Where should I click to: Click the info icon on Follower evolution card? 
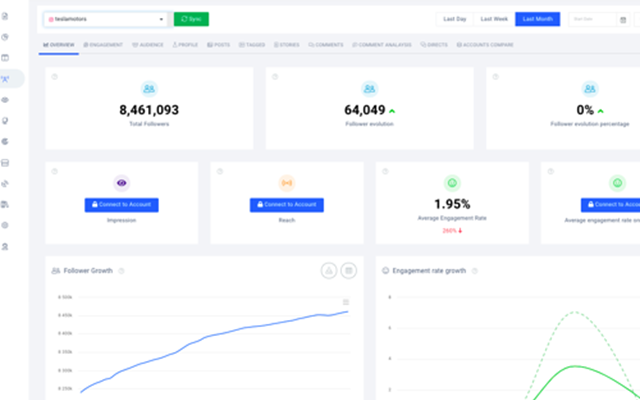click(275, 77)
